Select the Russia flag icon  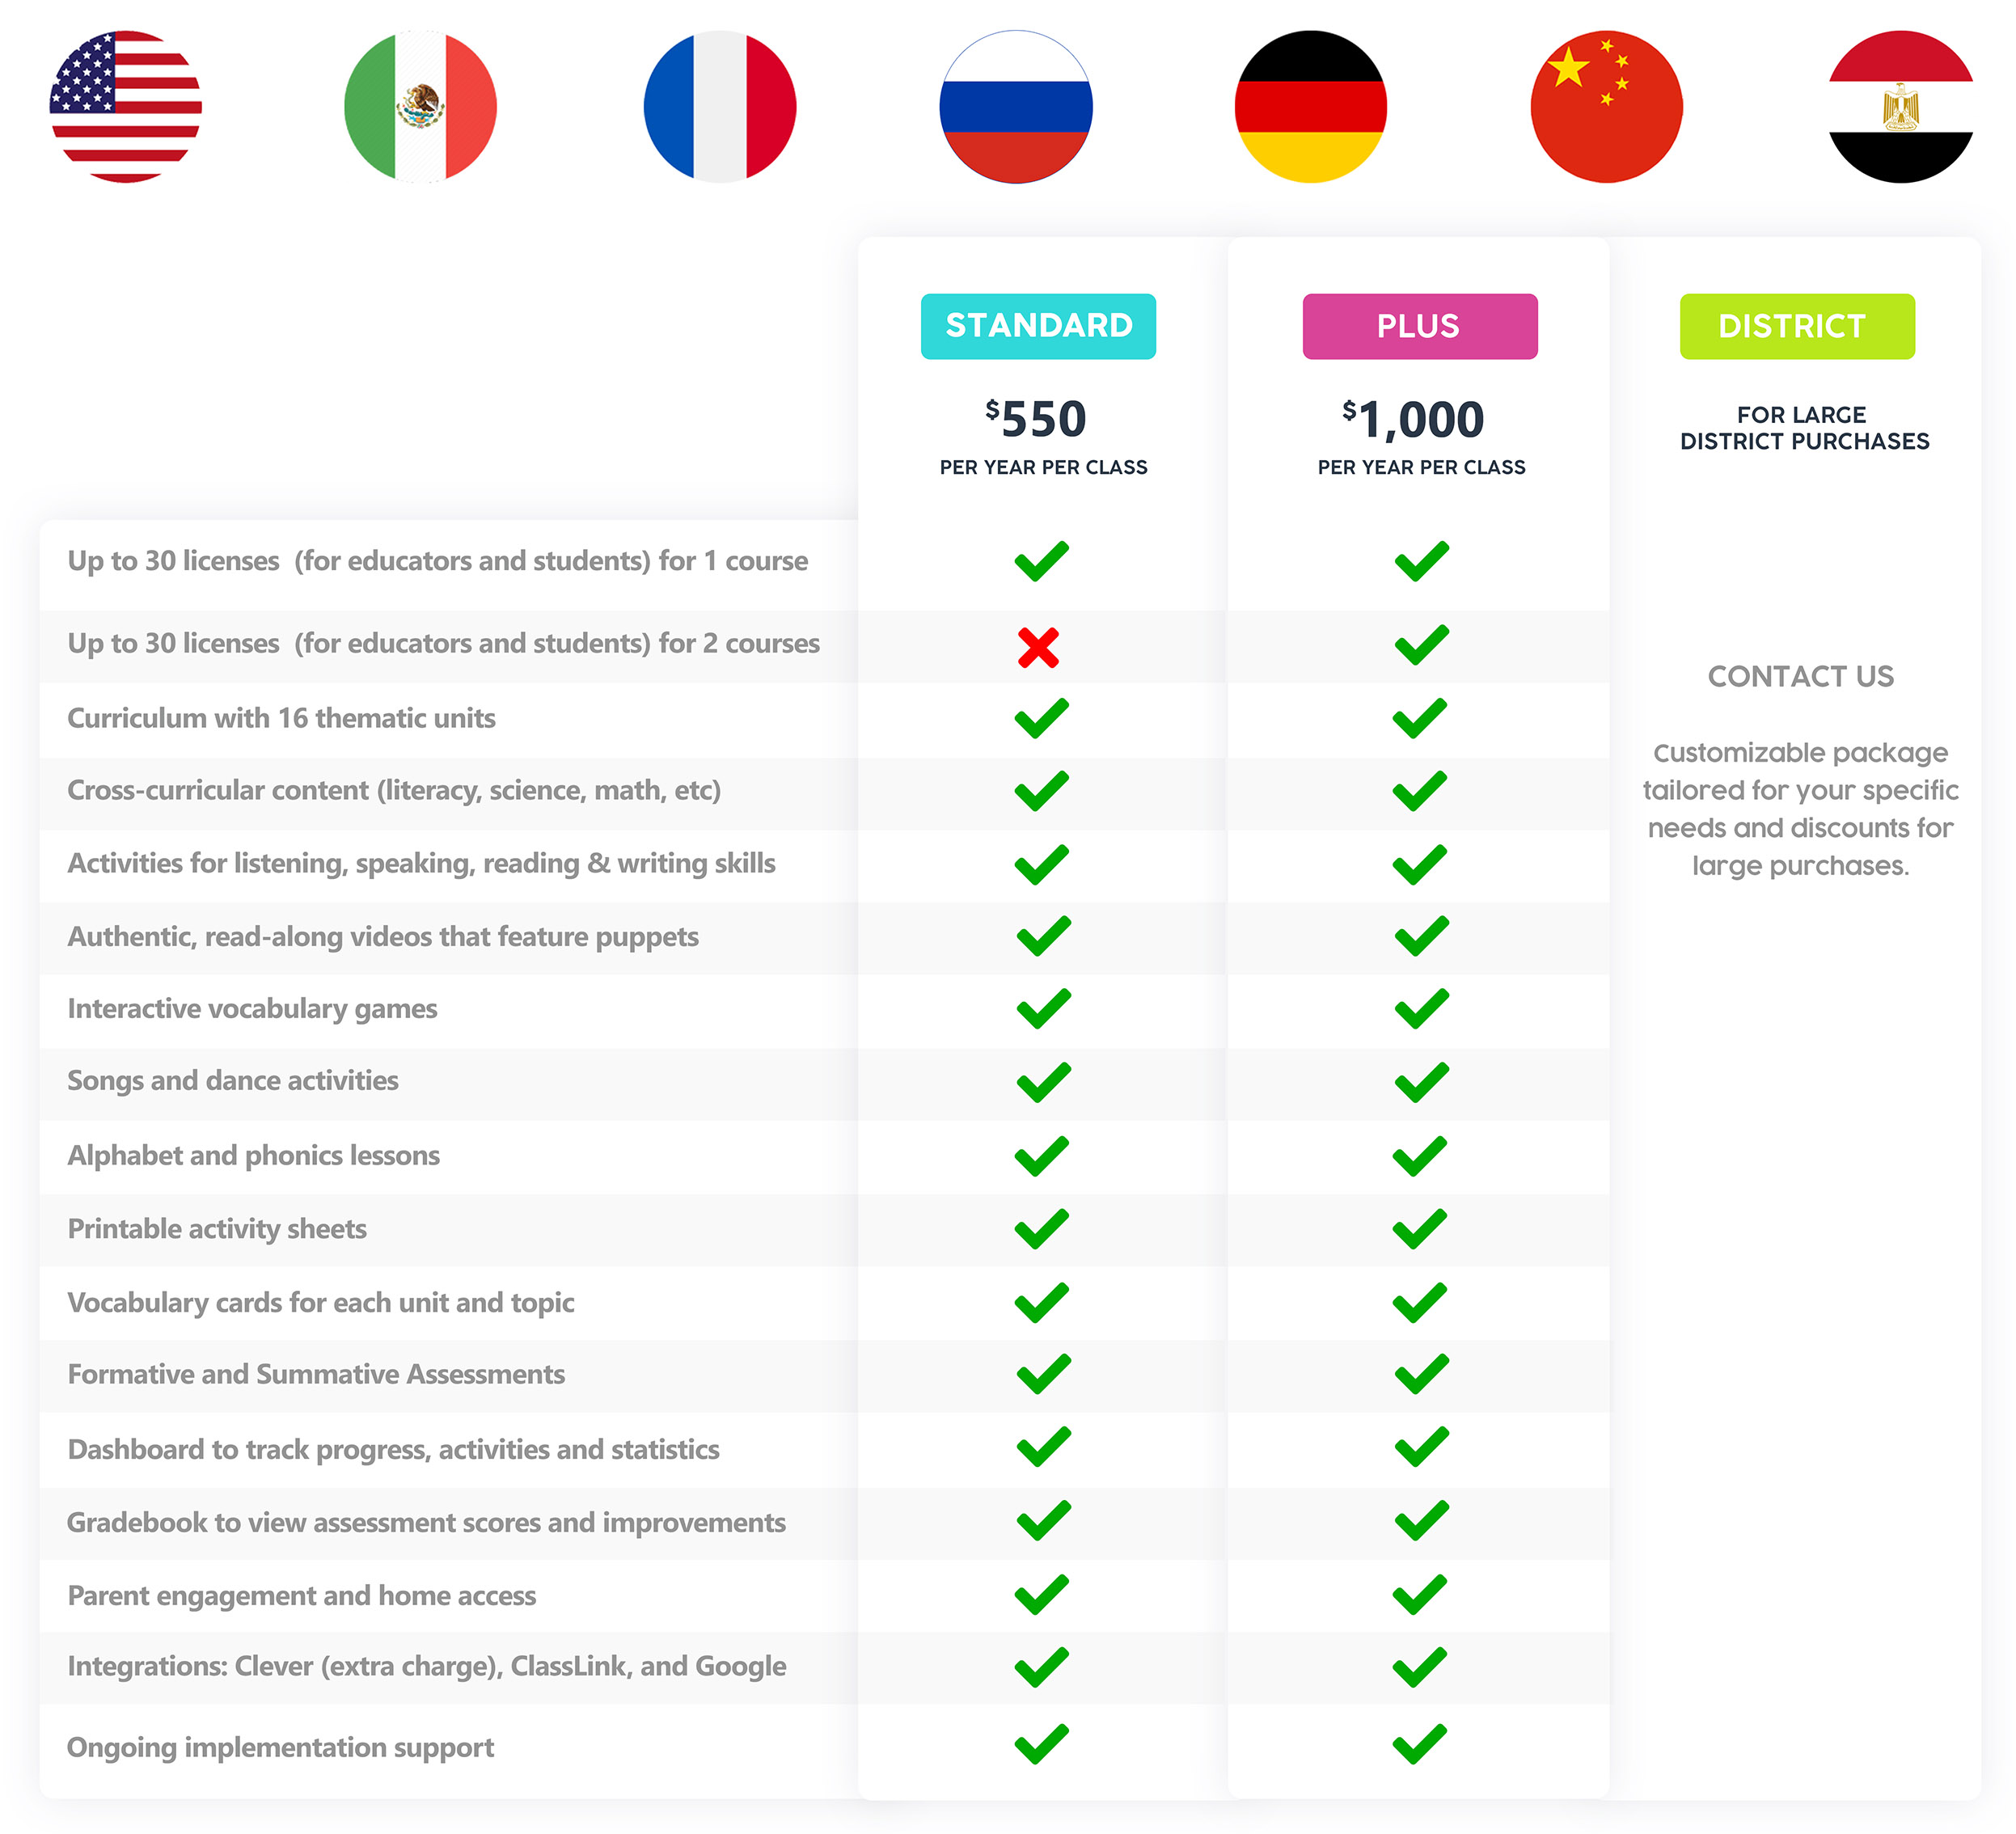[1015, 106]
